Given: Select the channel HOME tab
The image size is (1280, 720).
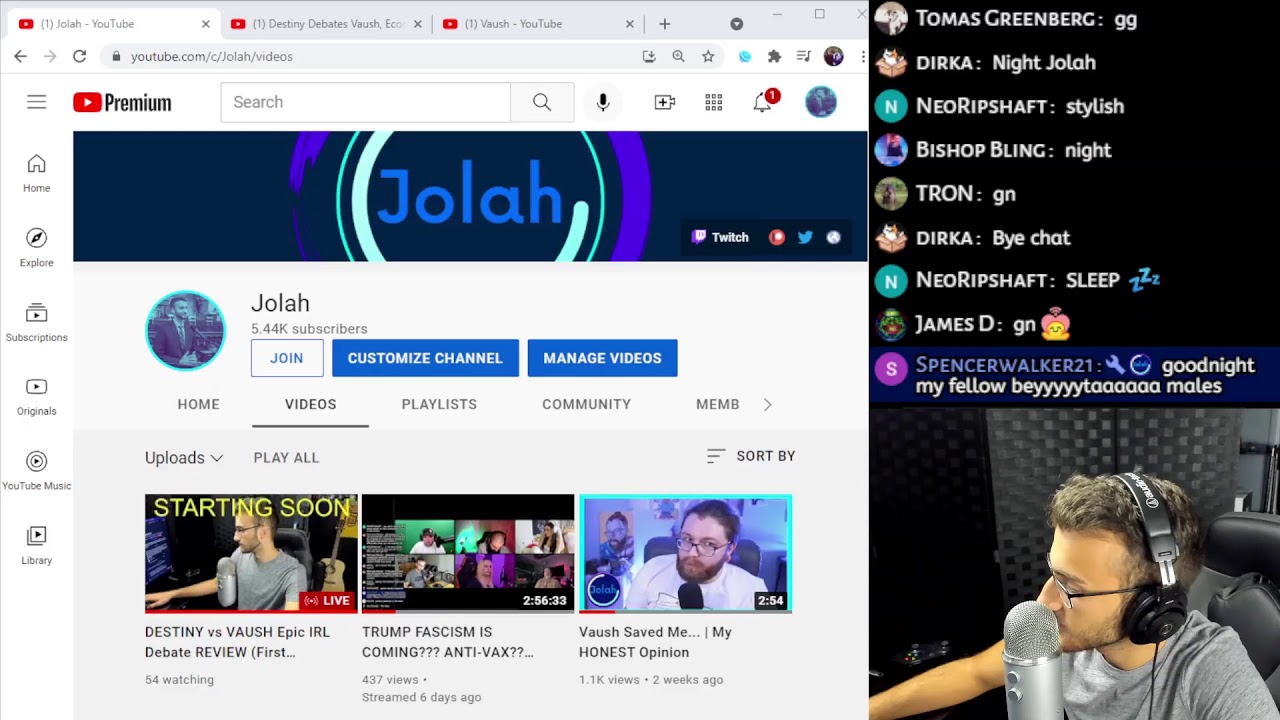Looking at the screenshot, I should 198,404.
